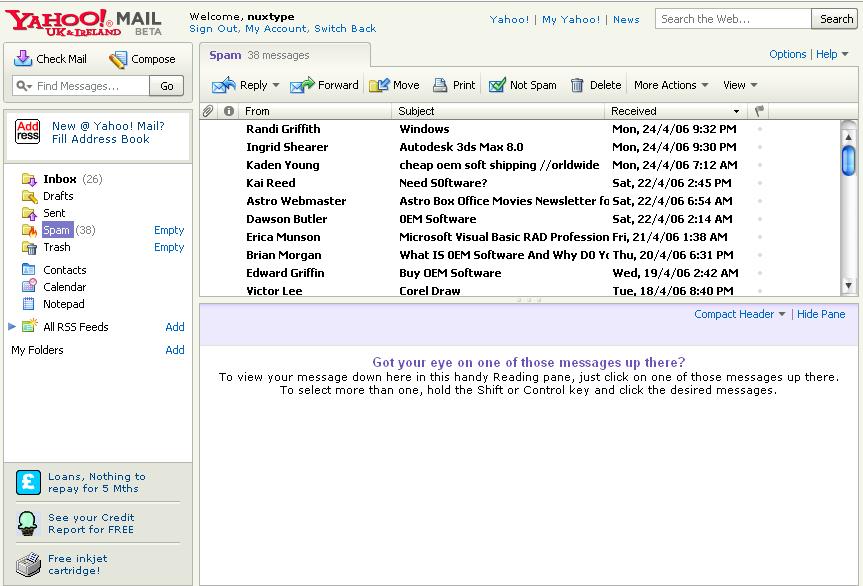Click the Forward envelope icon
Viewport: 863px width, 586px height.
tap(302, 85)
